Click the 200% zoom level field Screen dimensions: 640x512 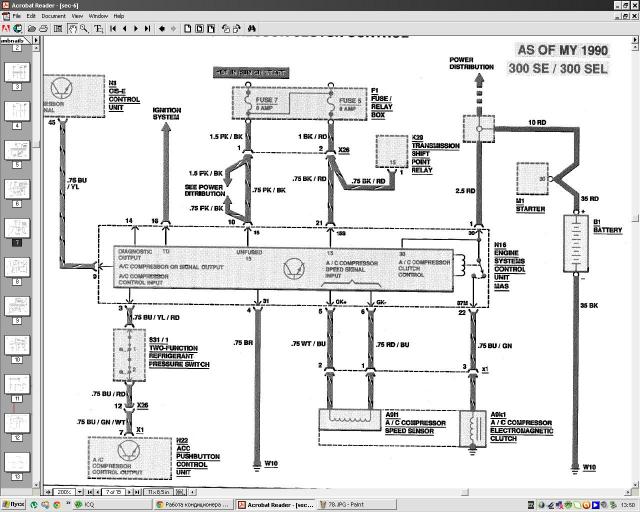[64, 492]
